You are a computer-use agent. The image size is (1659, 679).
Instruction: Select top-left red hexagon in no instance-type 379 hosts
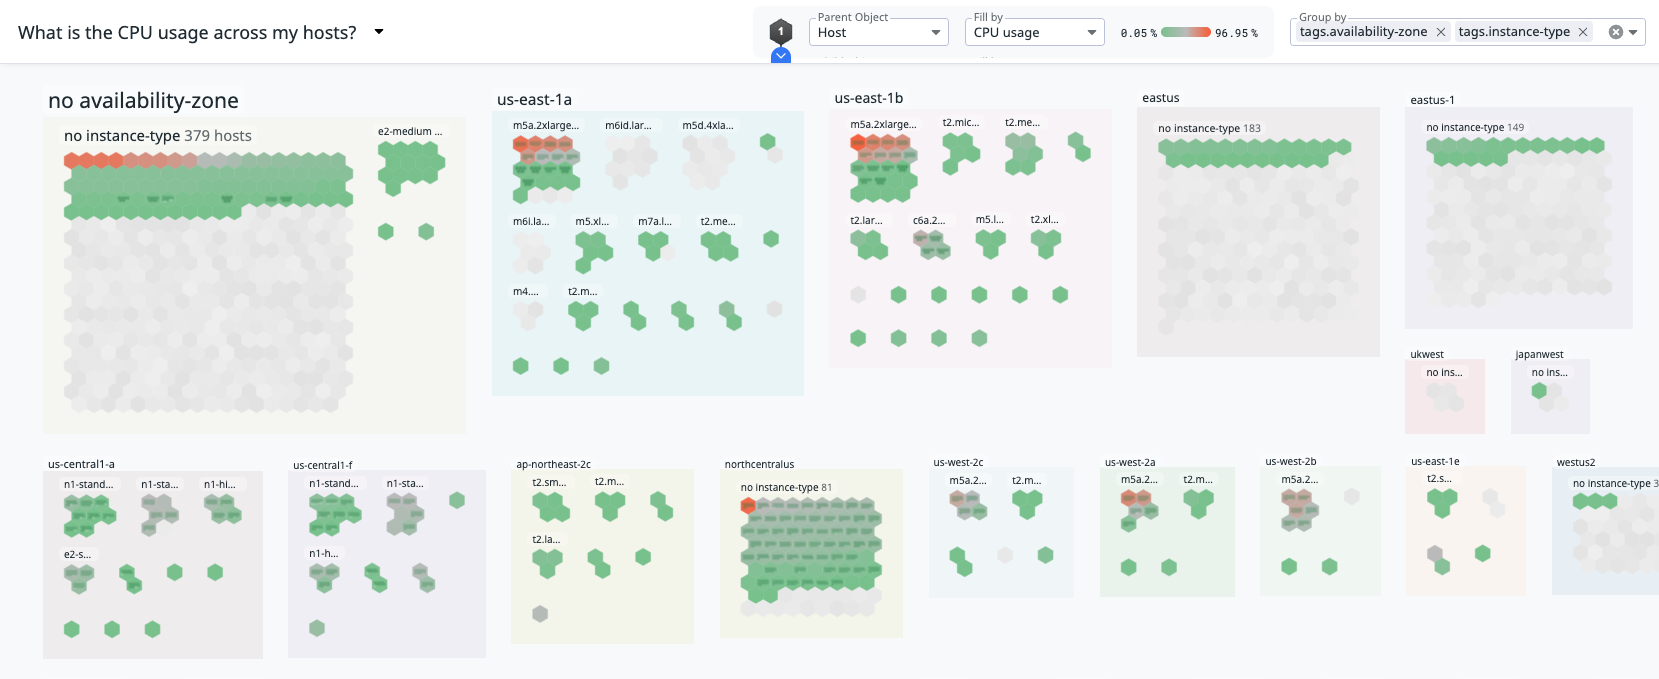[x=72, y=161]
